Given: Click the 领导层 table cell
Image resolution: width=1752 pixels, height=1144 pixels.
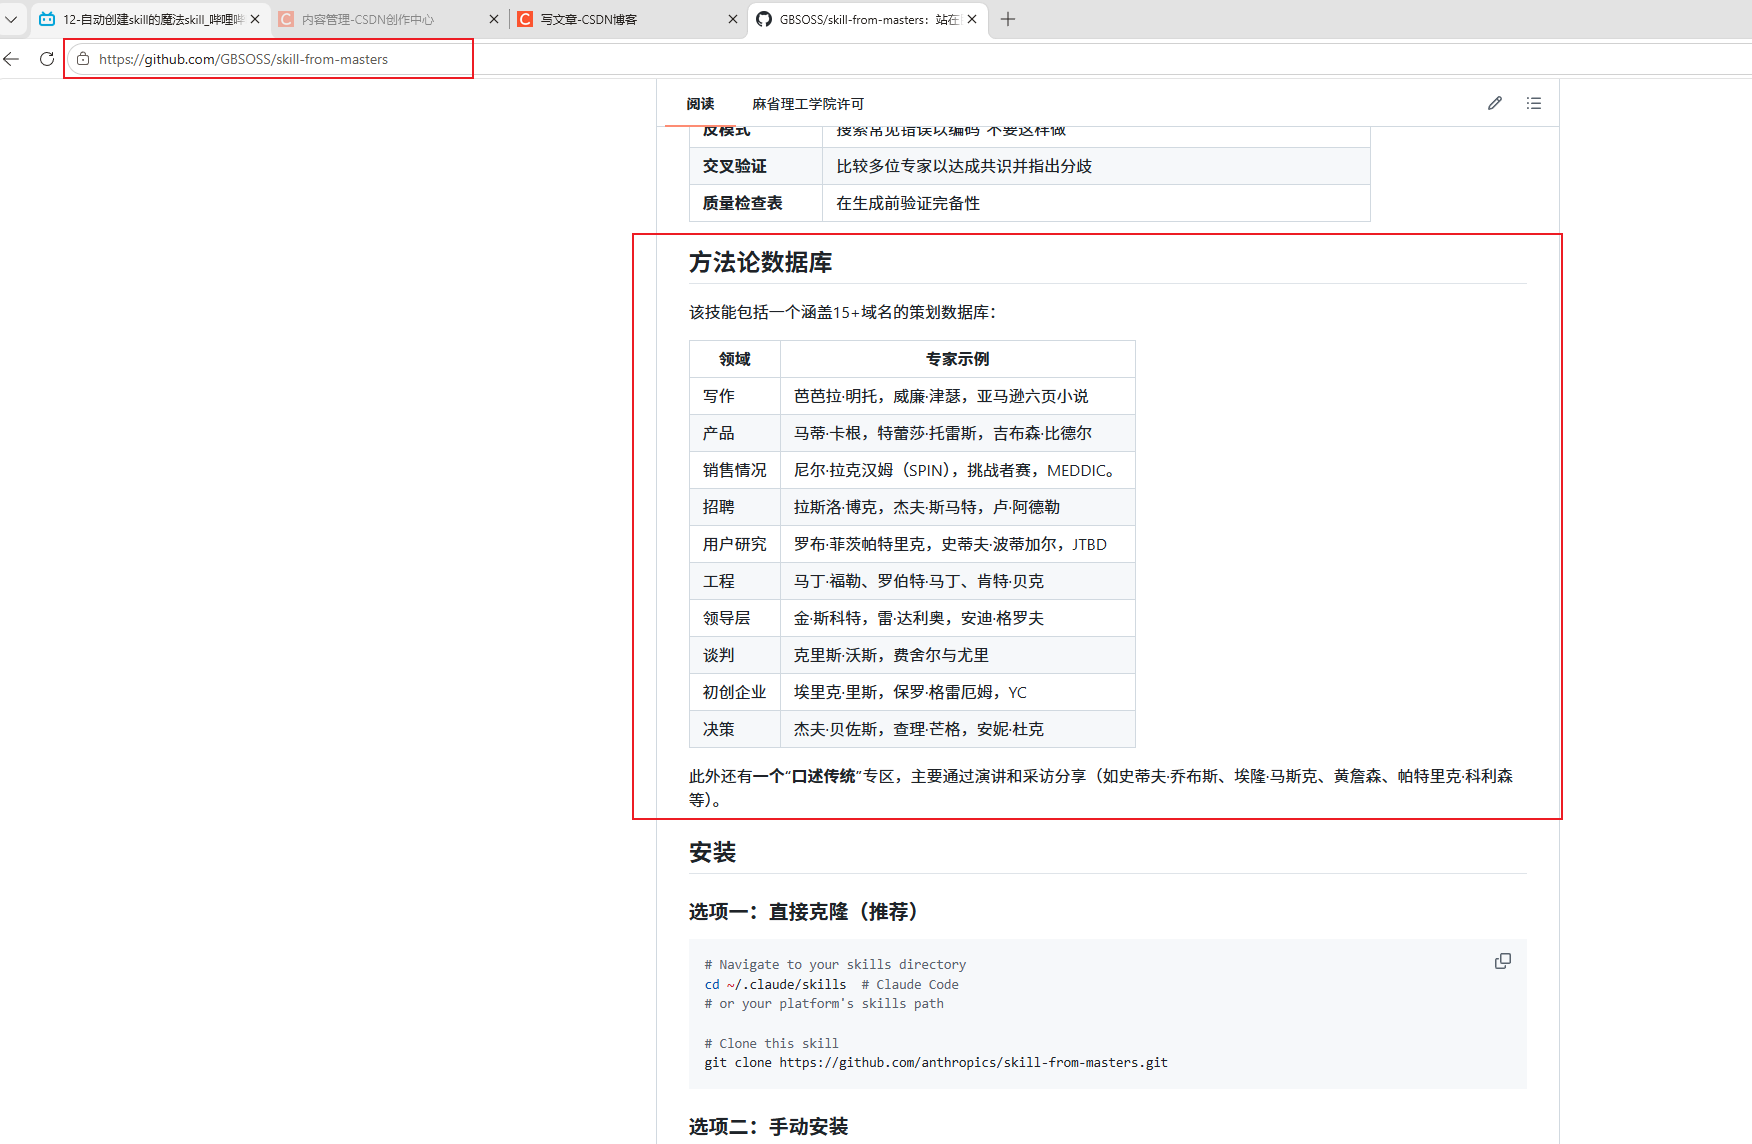Looking at the screenshot, I should click(x=735, y=618).
